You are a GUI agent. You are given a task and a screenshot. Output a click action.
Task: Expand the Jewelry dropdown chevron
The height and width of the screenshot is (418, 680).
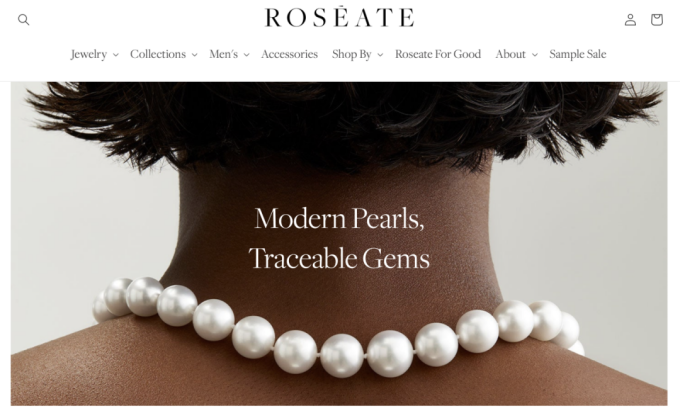click(x=115, y=55)
